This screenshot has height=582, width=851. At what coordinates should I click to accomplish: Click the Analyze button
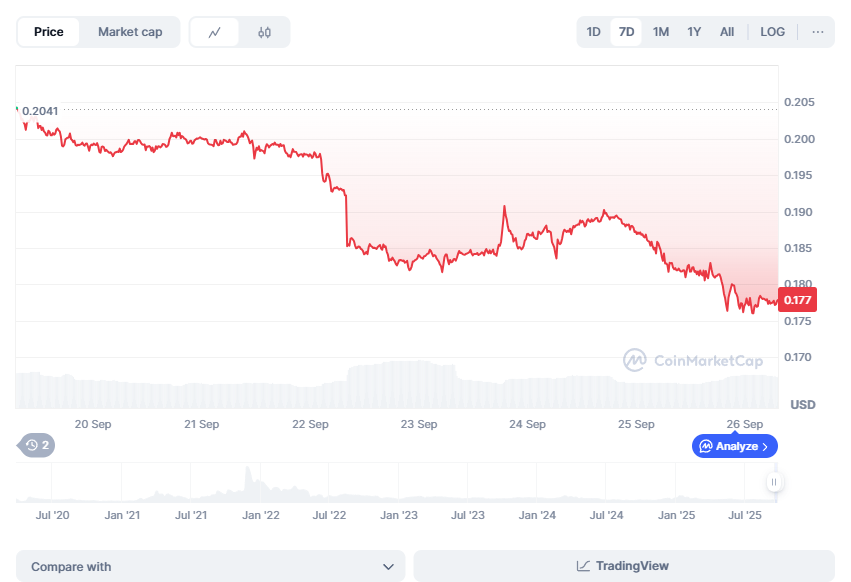pos(735,446)
